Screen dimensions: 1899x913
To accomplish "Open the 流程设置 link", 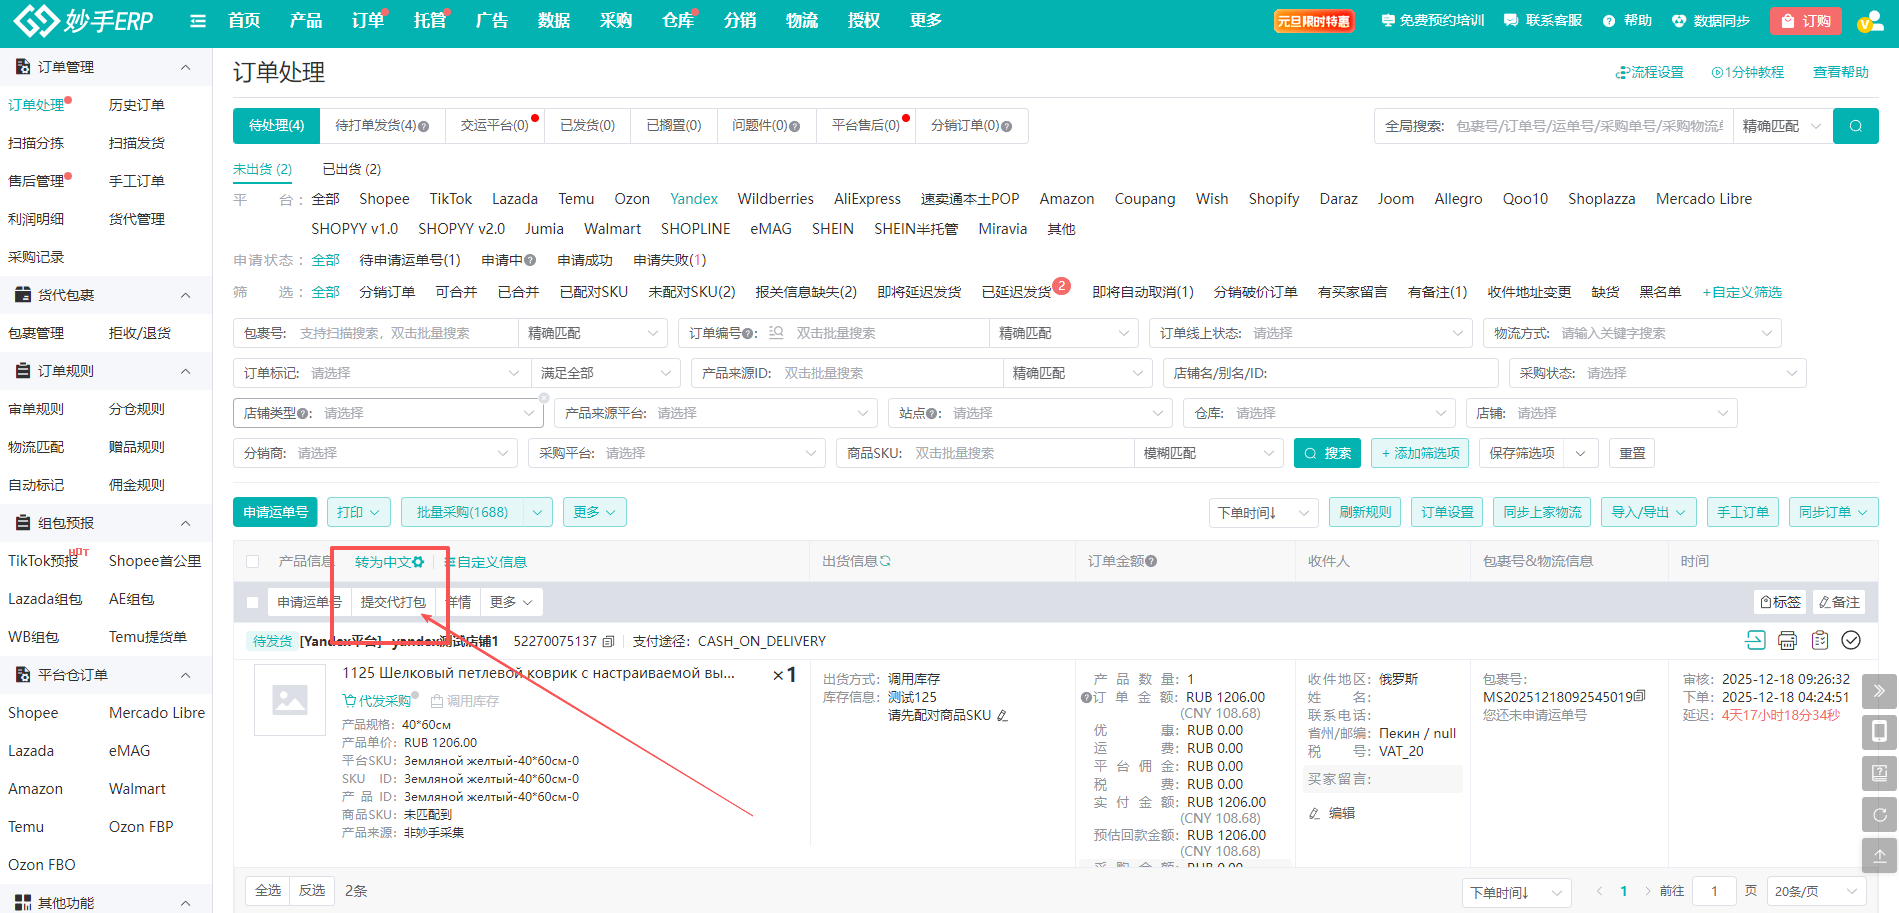I will coord(1650,72).
